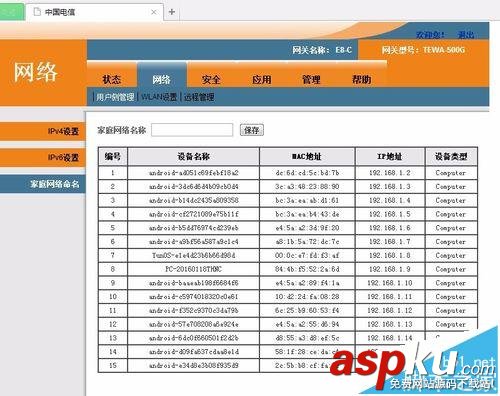
Task: Go to the 应用 tab
Action: click(x=262, y=79)
